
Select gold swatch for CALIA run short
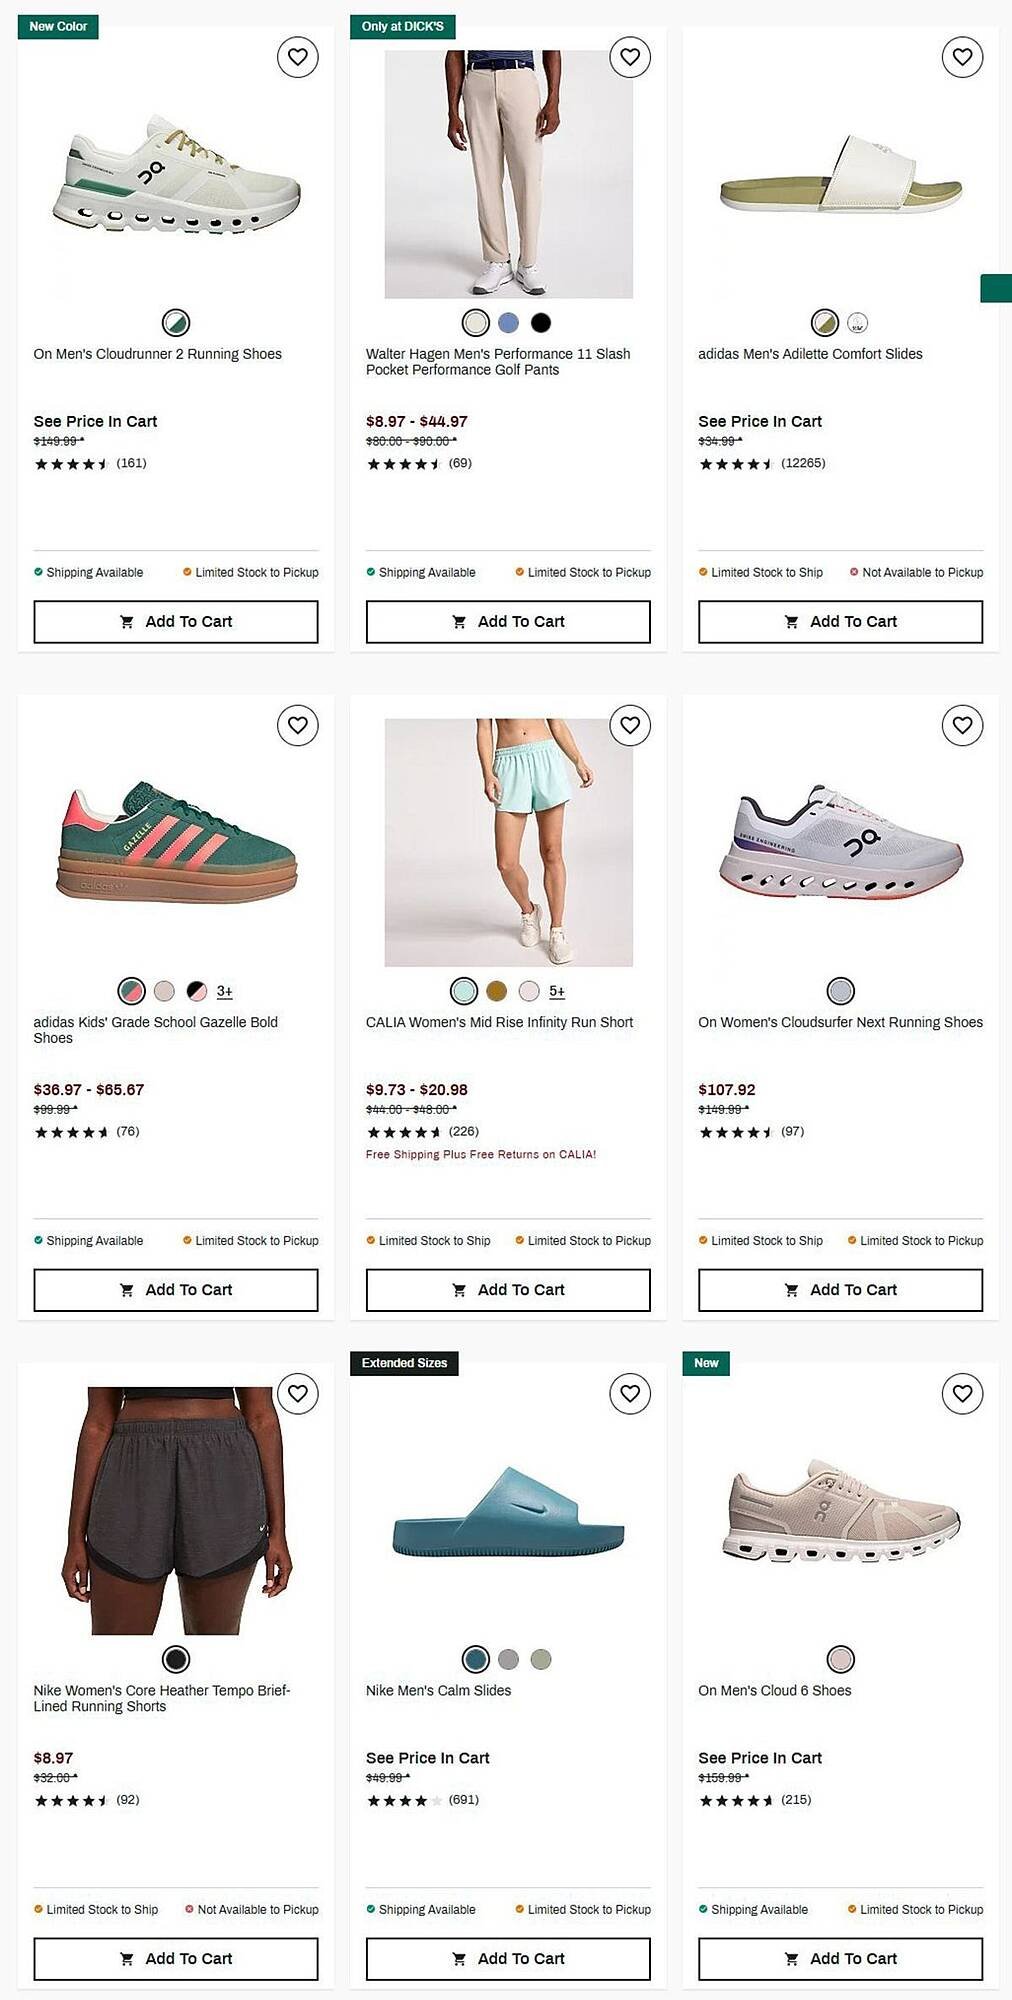[496, 991]
